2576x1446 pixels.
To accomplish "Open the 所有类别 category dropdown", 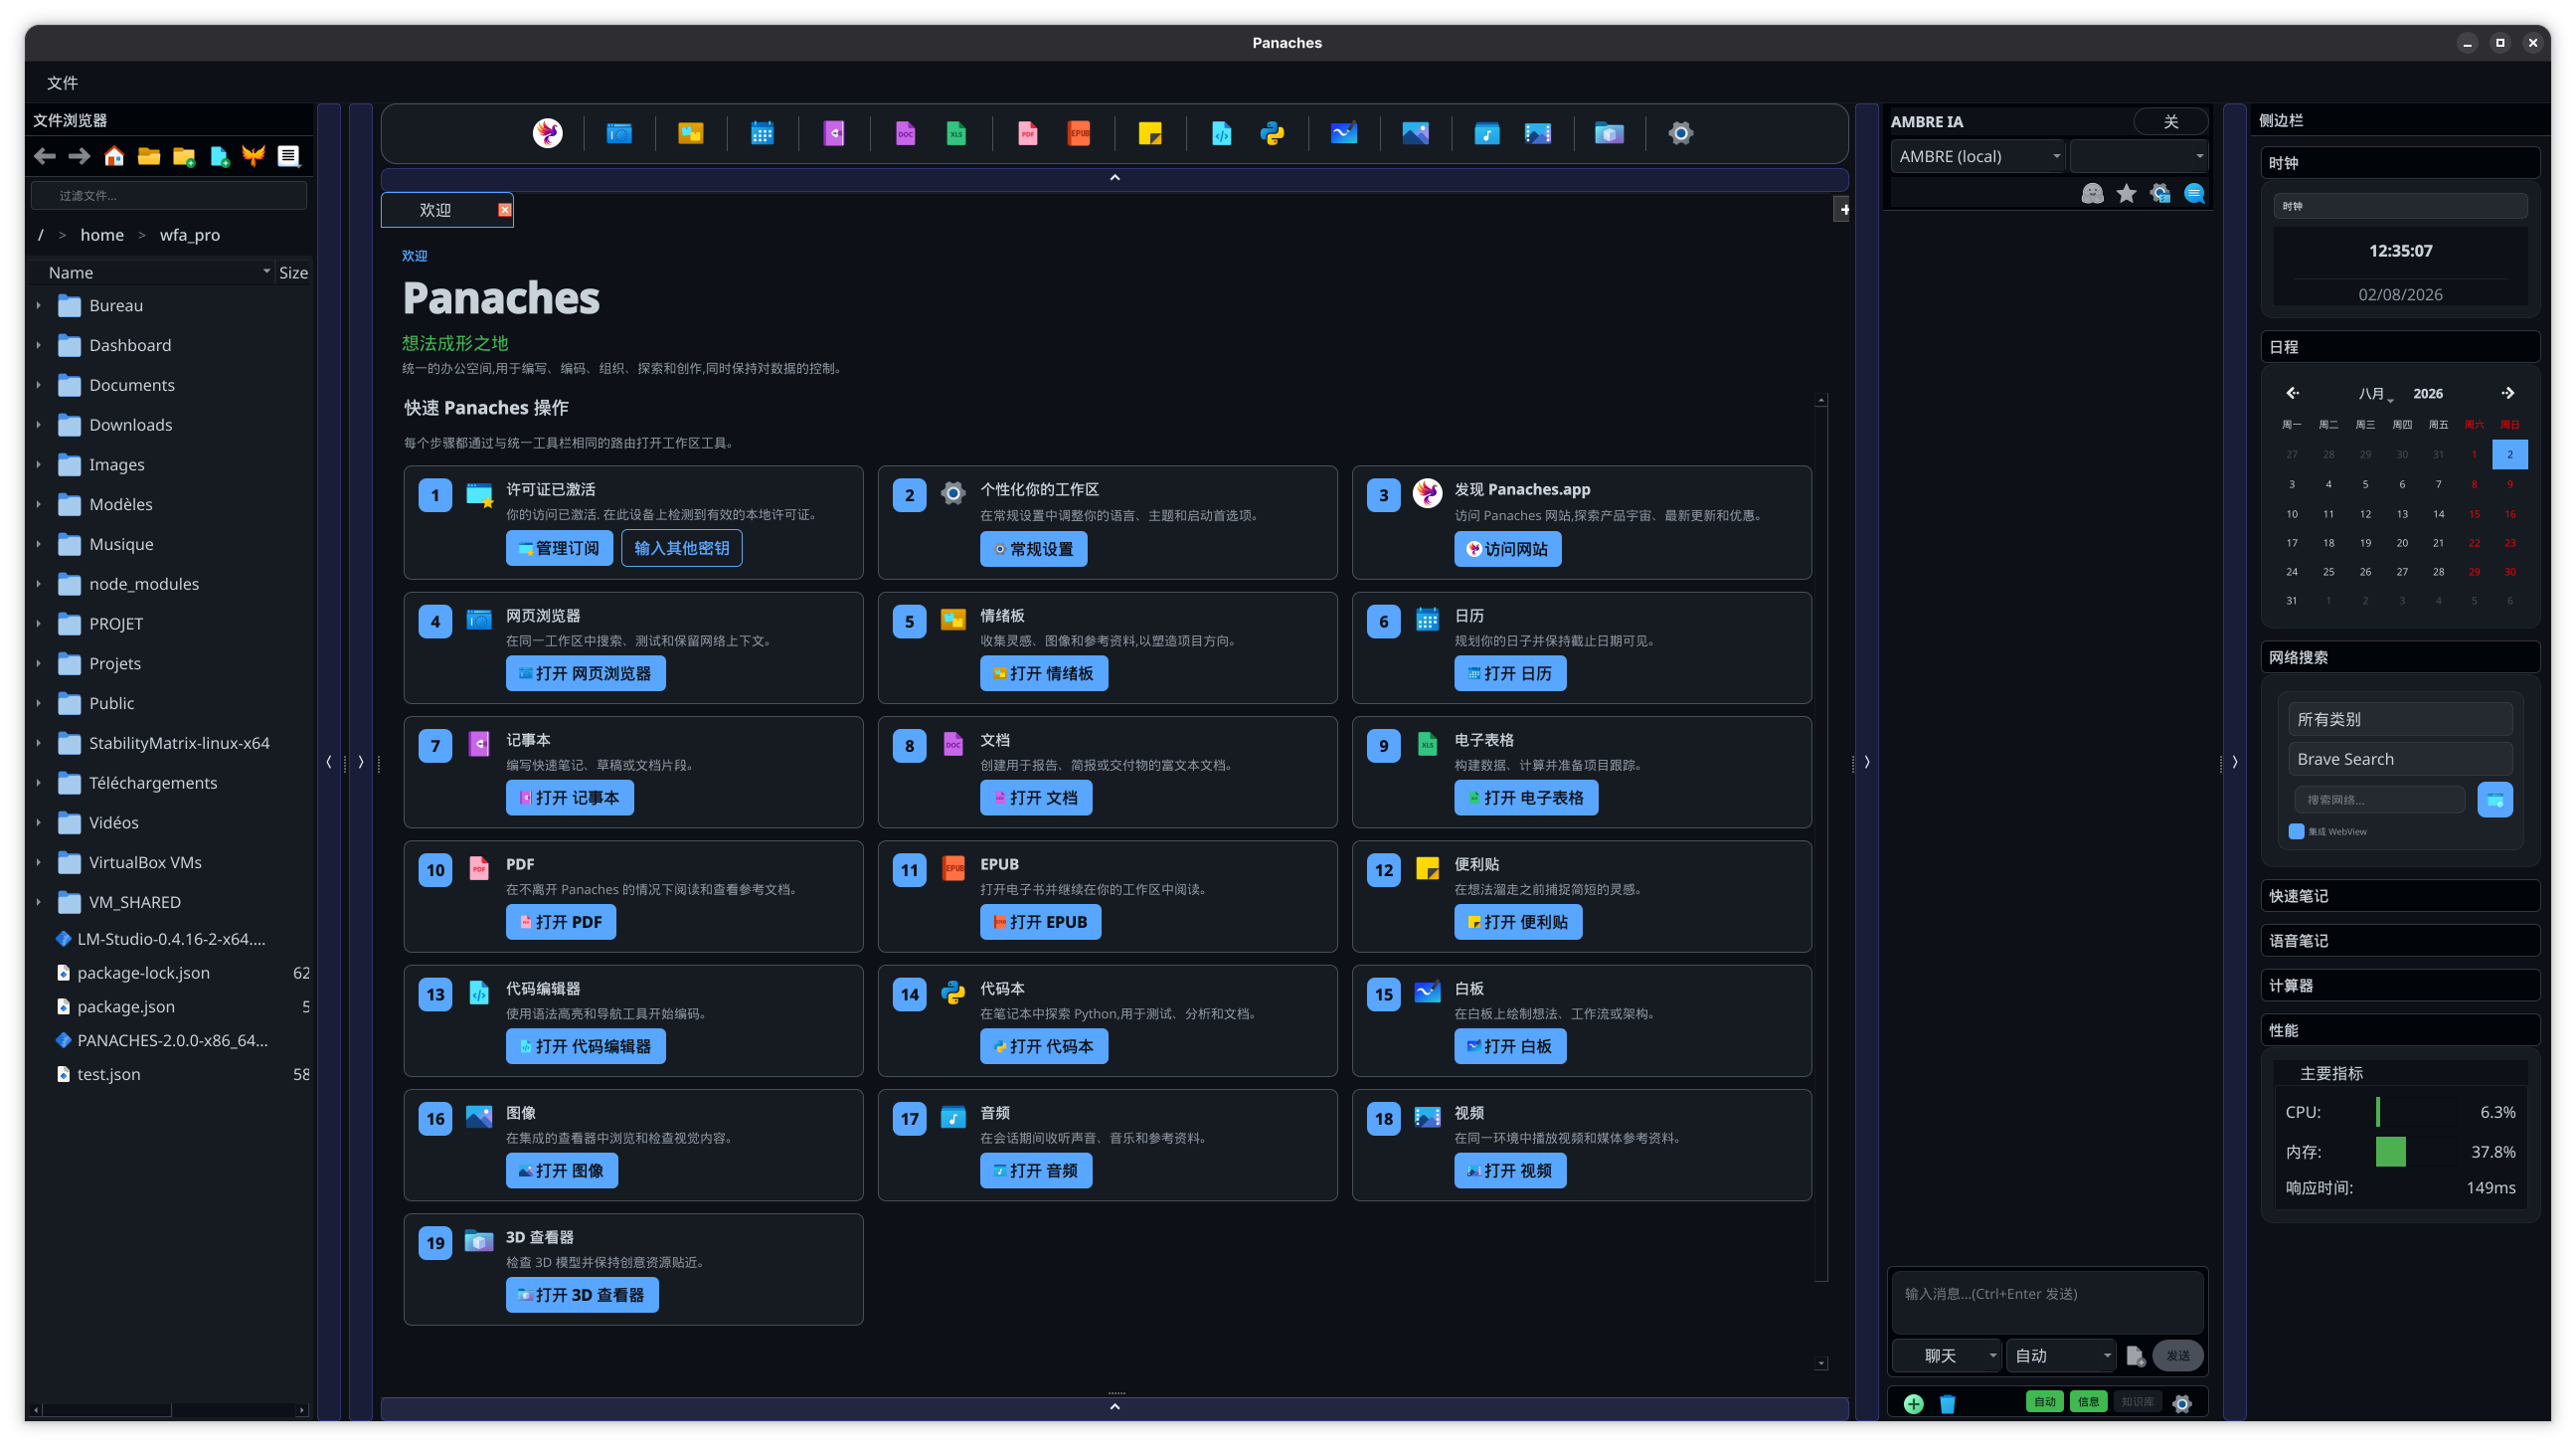I will click(x=2400, y=719).
